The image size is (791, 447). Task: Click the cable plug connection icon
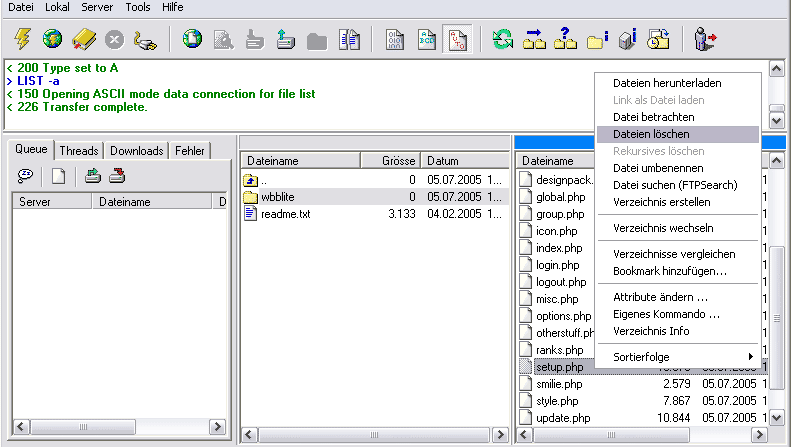click(x=145, y=40)
